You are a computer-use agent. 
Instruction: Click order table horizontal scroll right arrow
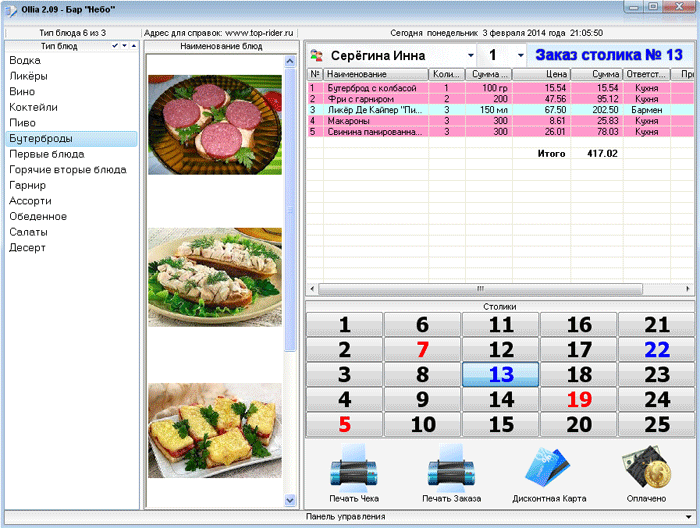pos(688,289)
